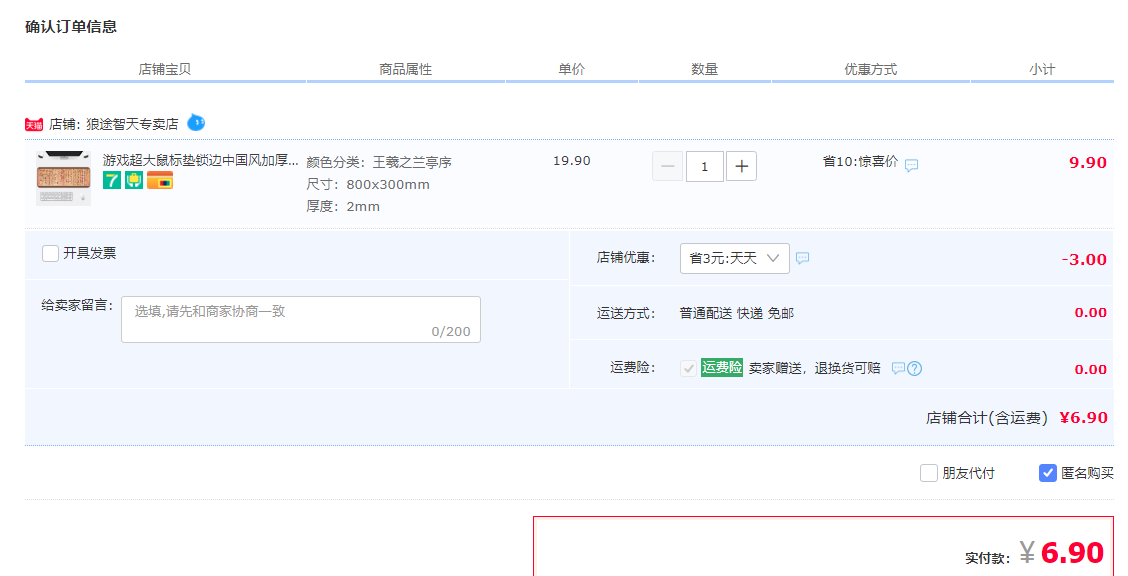Open the blue Wangwang chat icon
Viewport: 1128px width, 576px height.
tap(196, 123)
